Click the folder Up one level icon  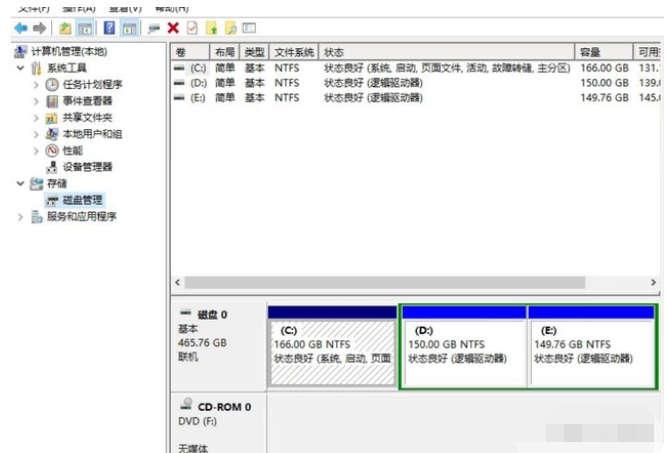(65, 29)
